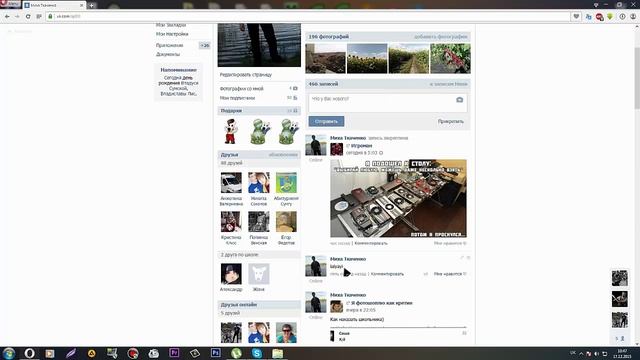This screenshot has height=360, width=640.
Task: Click the +26 badge next to Приложения
Action: [x=204, y=45]
